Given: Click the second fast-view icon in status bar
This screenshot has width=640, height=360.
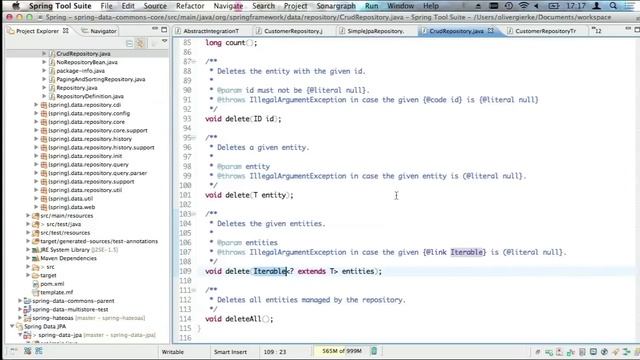Looking at the screenshot, I should click(39, 351).
